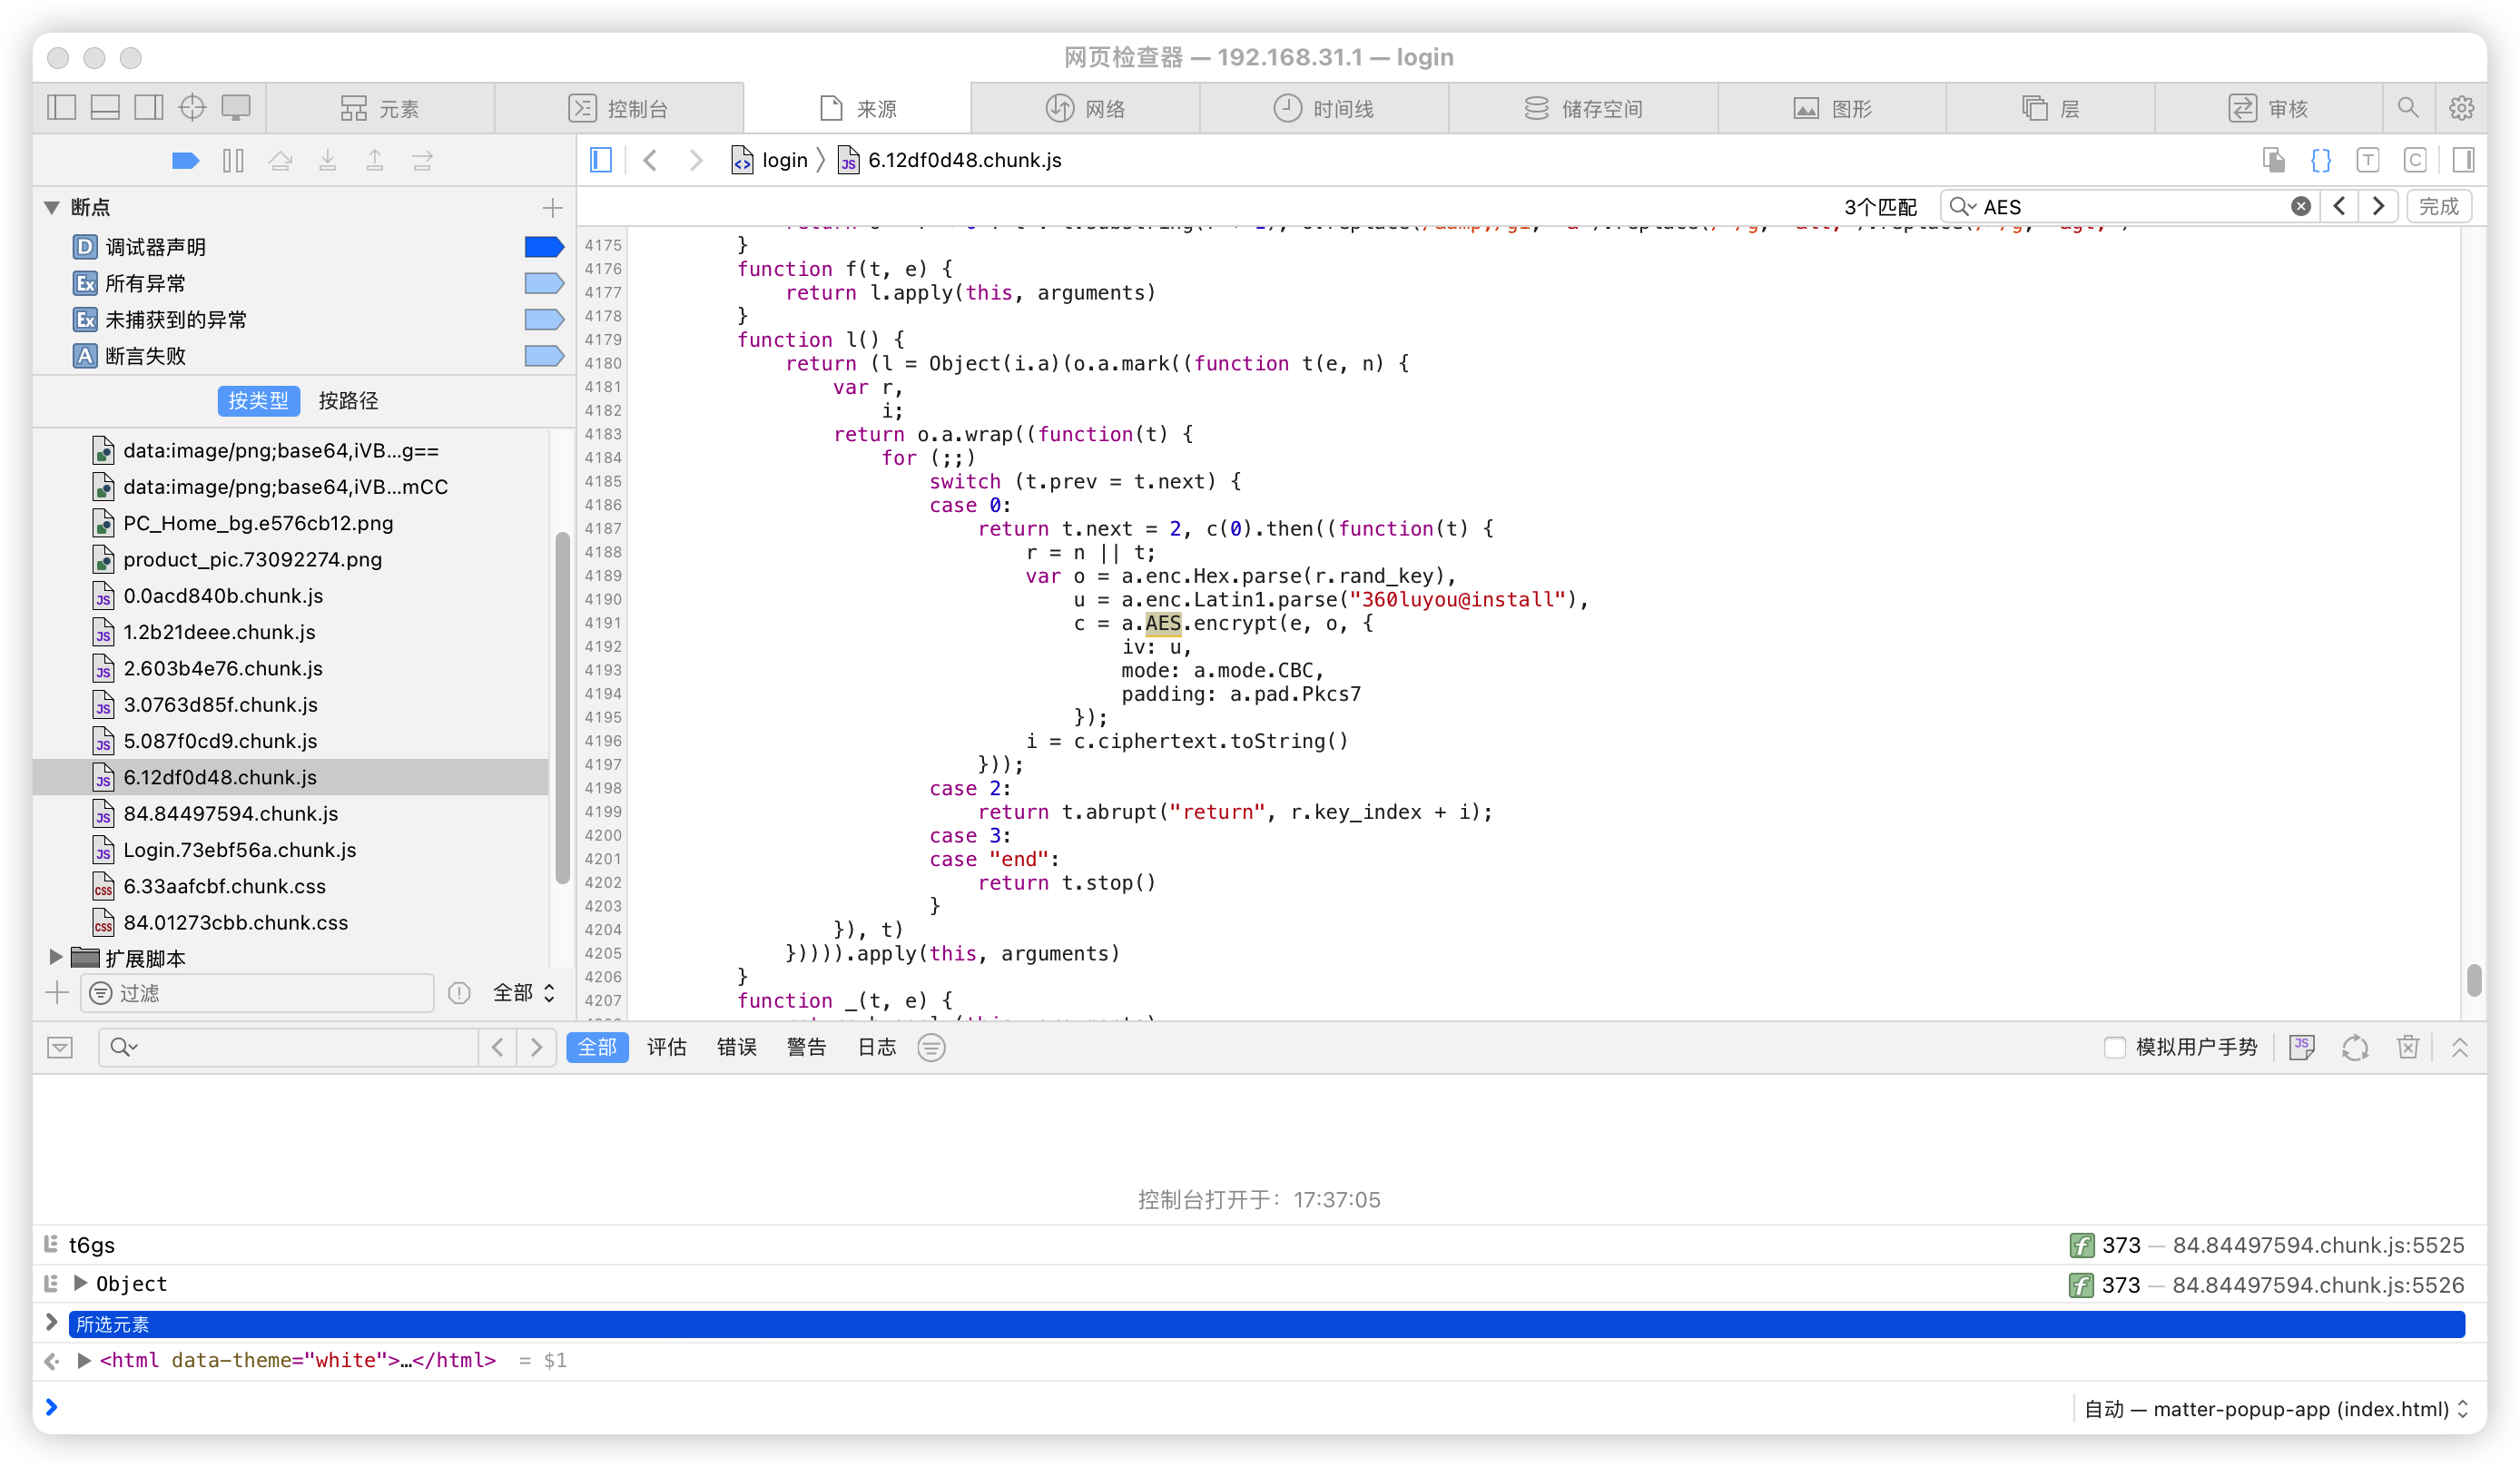Open Login.73ebf56a.chunk.js in the file list
This screenshot has width=2520, height=1467.
(x=240, y=850)
